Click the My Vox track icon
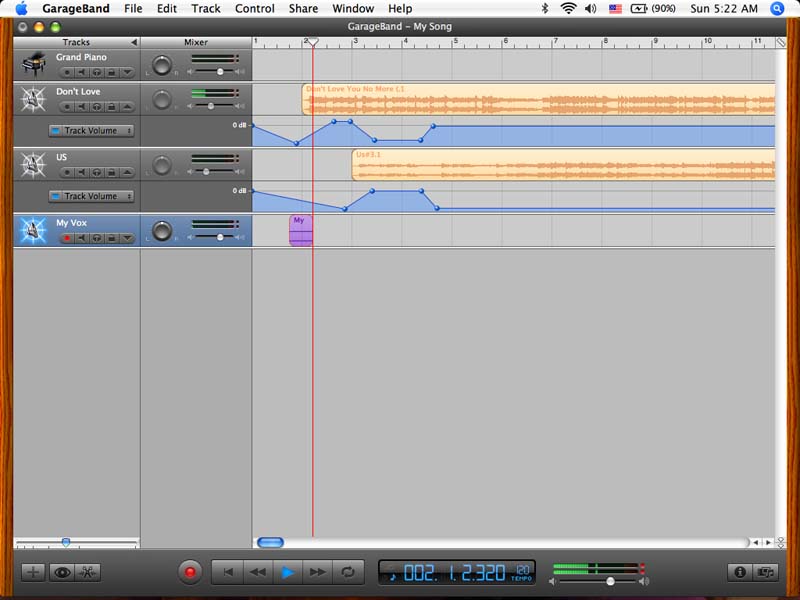Image resolution: width=800 pixels, height=600 pixels. 33,230
